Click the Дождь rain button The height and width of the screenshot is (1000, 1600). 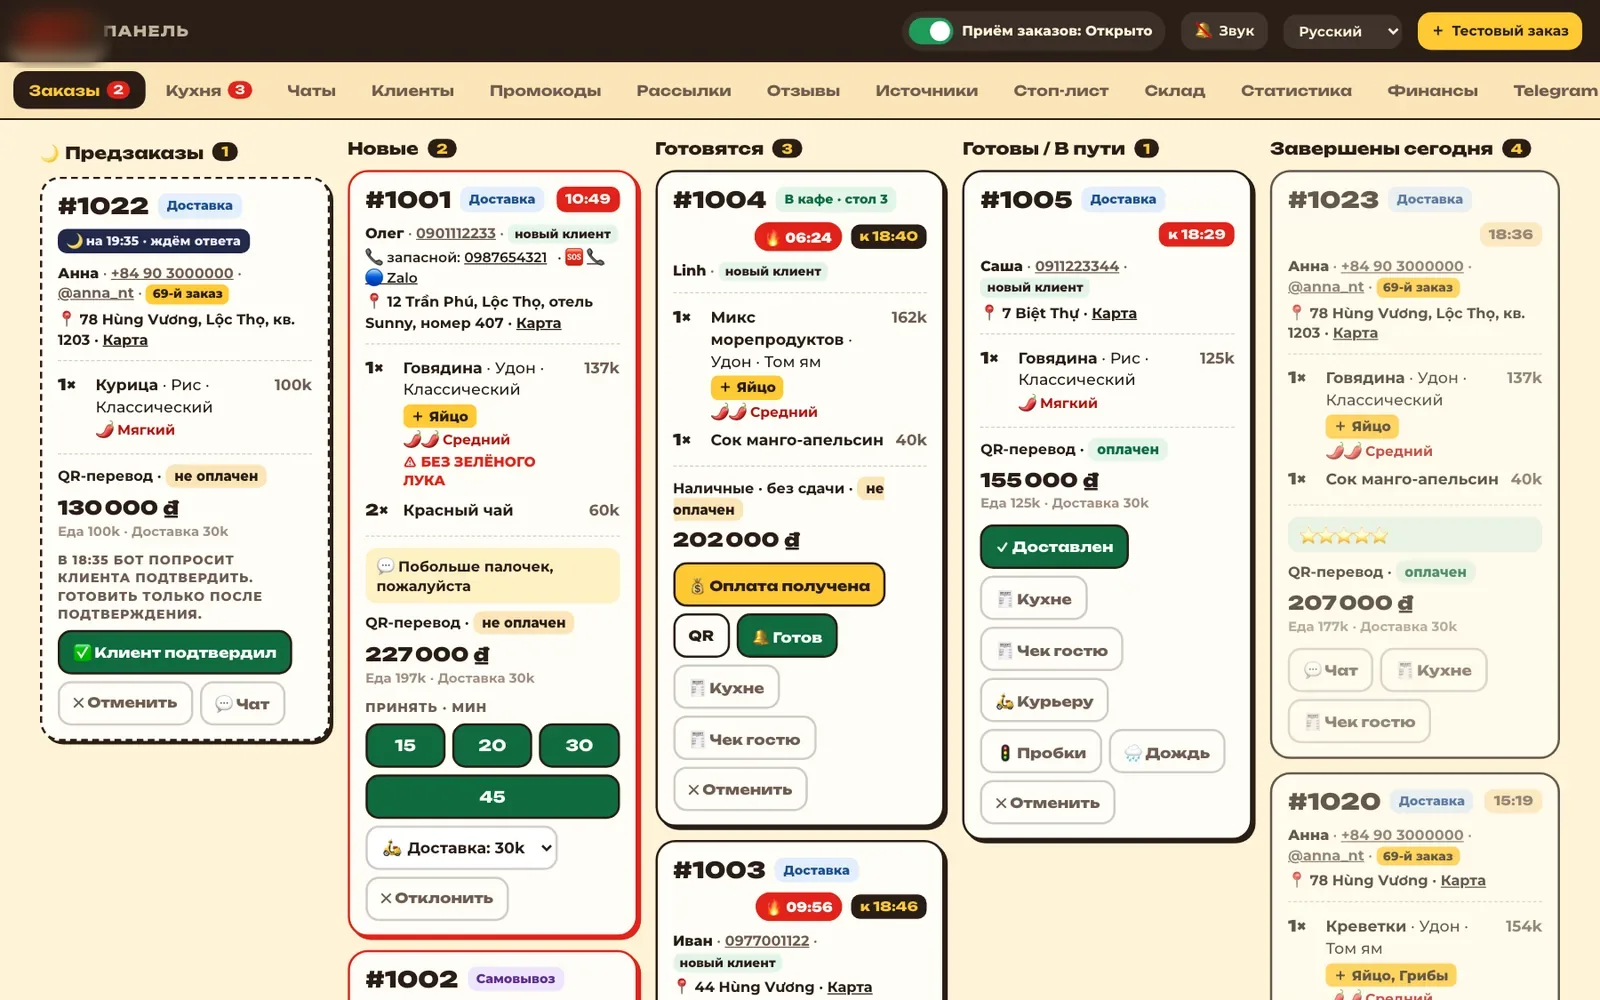coord(1167,752)
